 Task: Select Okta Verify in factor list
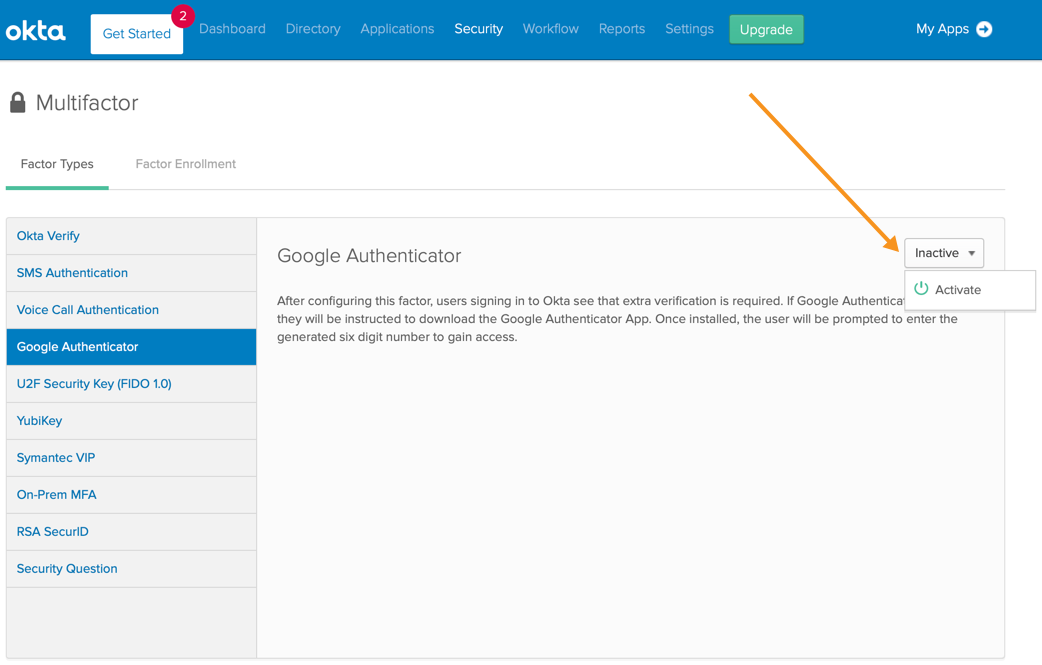click(x=48, y=236)
